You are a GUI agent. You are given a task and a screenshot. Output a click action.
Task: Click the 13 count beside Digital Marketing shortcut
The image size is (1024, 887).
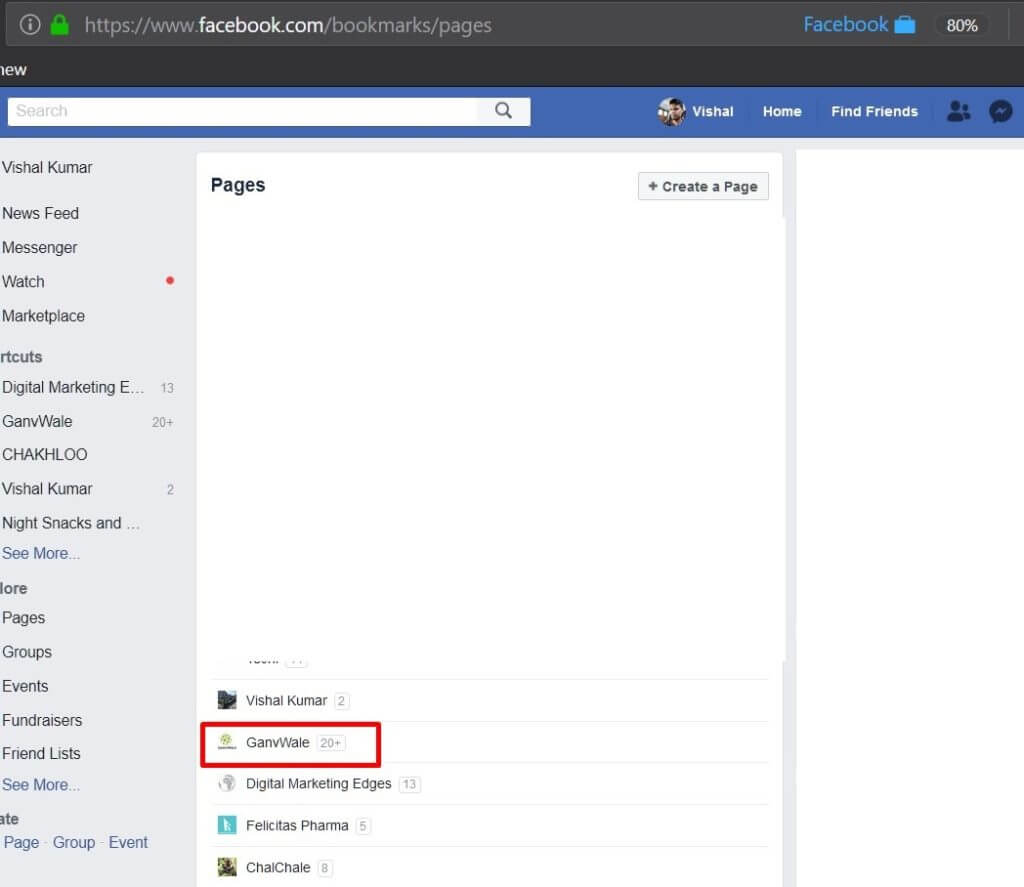coord(167,388)
